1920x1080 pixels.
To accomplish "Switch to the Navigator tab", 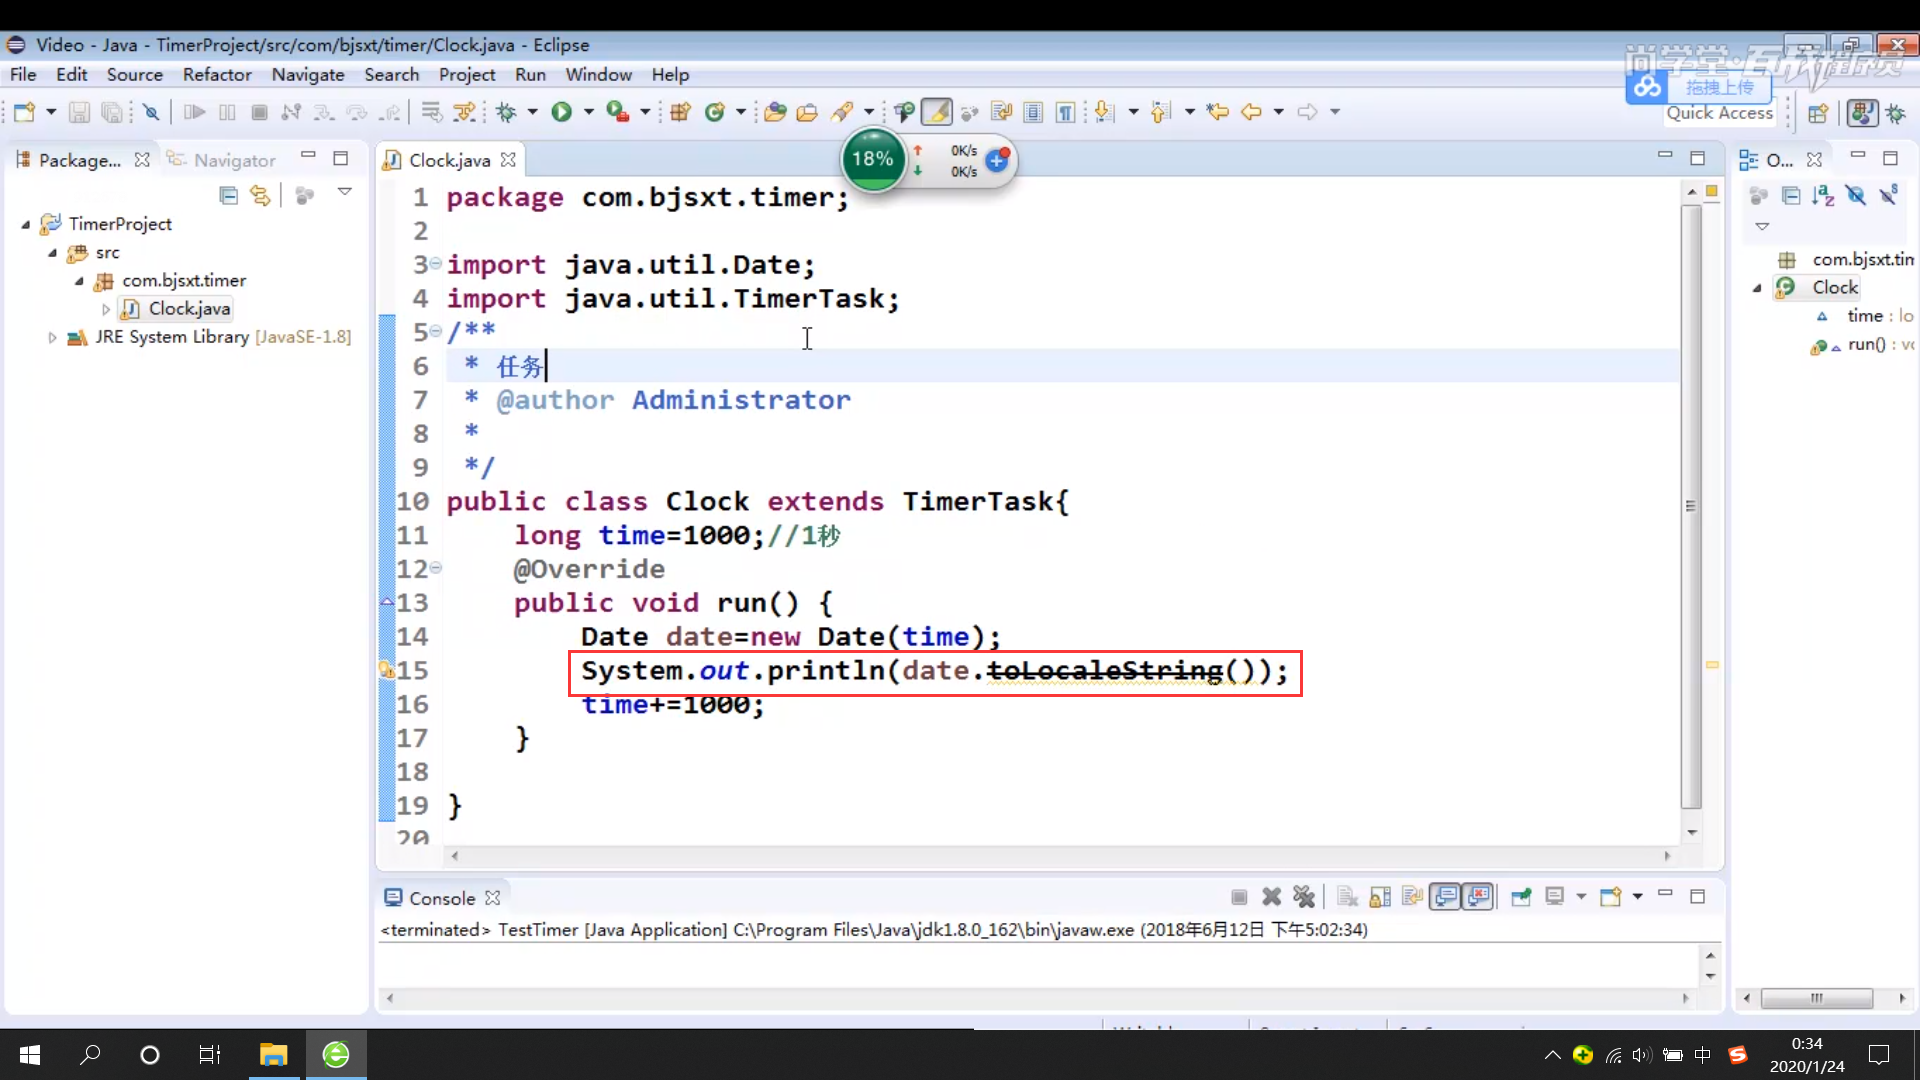I will [x=222, y=160].
